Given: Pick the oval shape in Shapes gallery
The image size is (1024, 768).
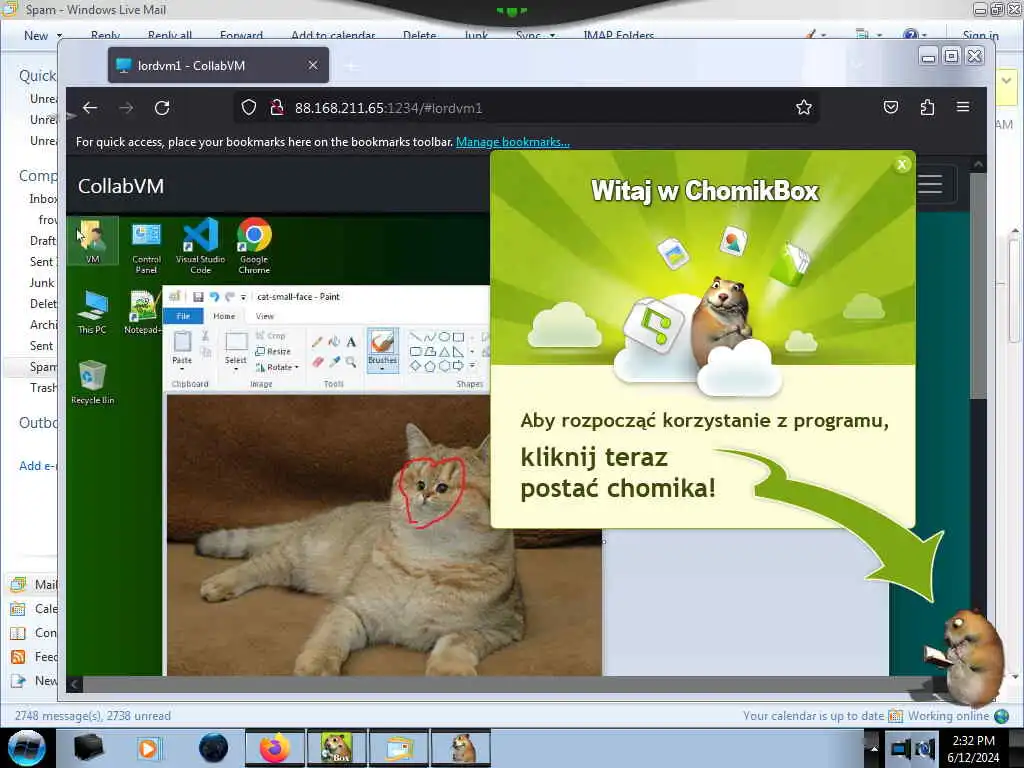Looking at the screenshot, I should 444,337.
